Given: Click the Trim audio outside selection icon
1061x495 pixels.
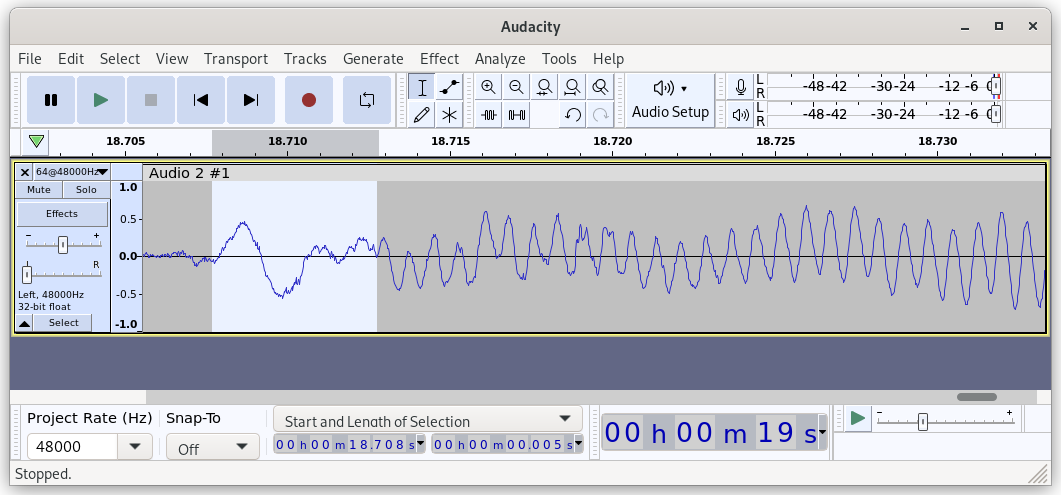Looking at the screenshot, I should coord(488,115).
